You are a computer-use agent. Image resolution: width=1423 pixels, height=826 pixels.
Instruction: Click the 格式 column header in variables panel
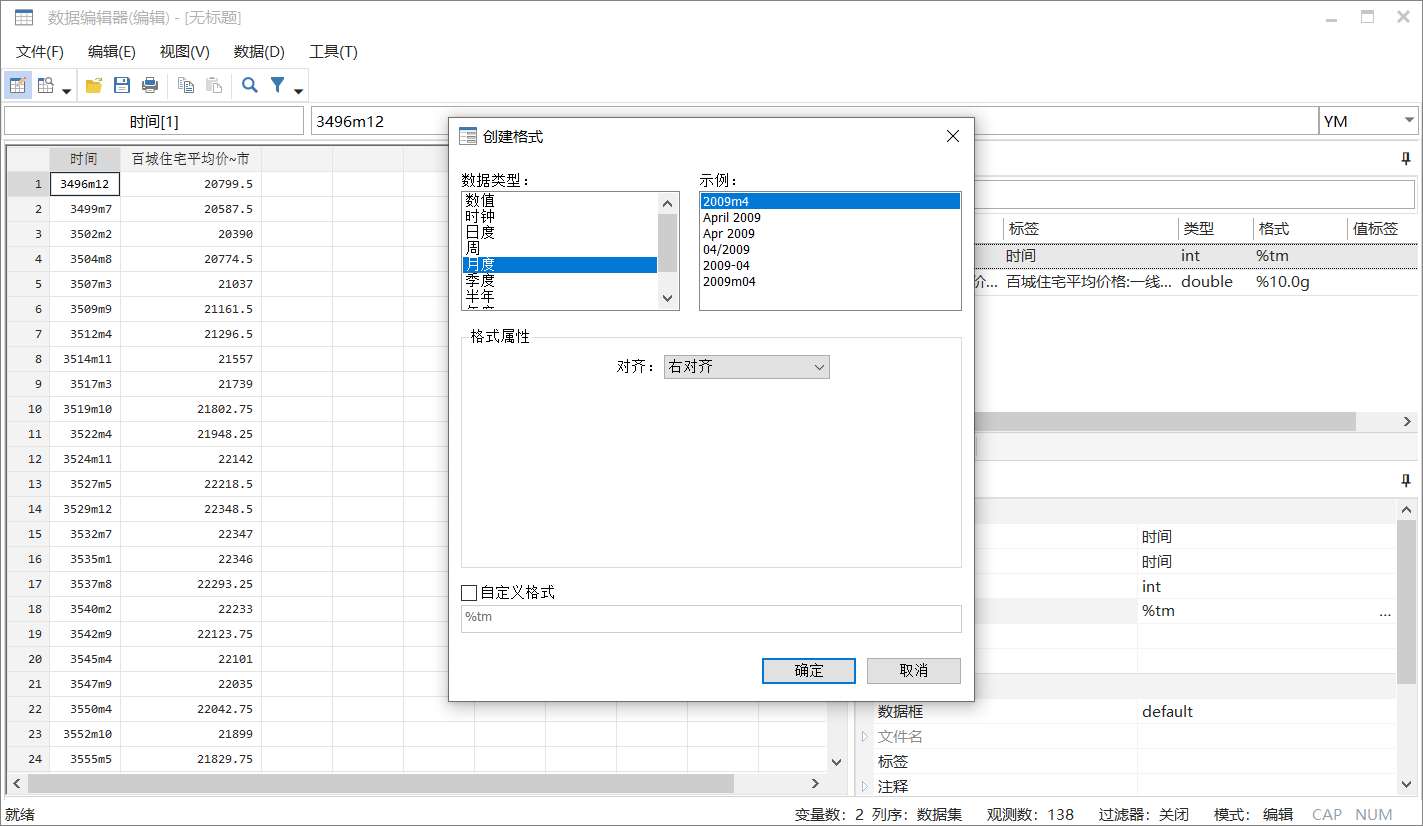click(x=1300, y=229)
